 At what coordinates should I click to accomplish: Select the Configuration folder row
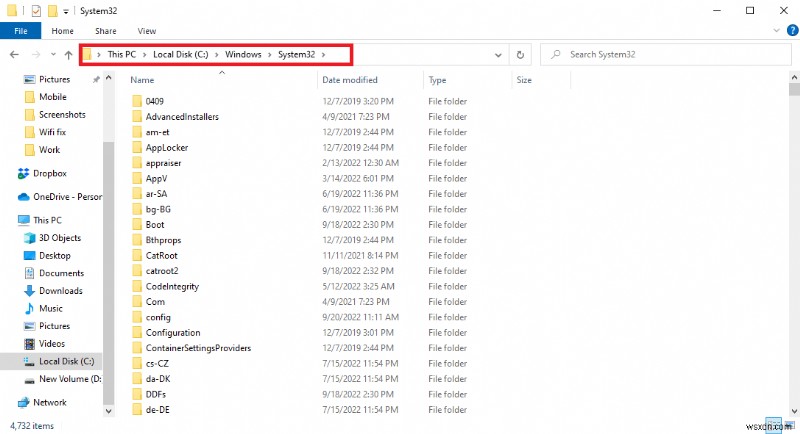tap(300, 333)
